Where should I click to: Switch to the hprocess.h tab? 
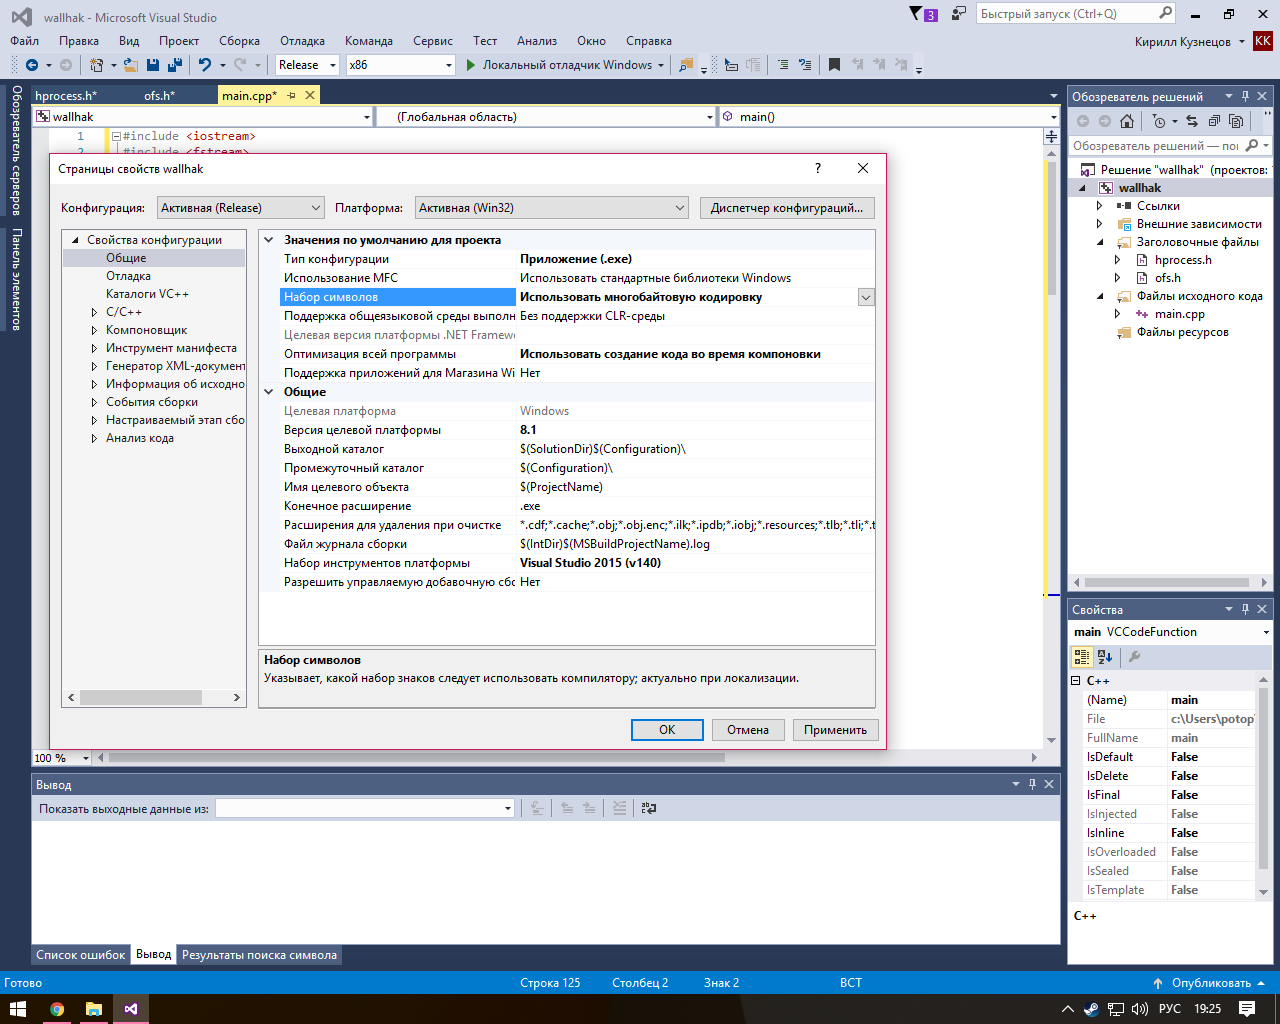pyautogui.click(x=65, y=95)
